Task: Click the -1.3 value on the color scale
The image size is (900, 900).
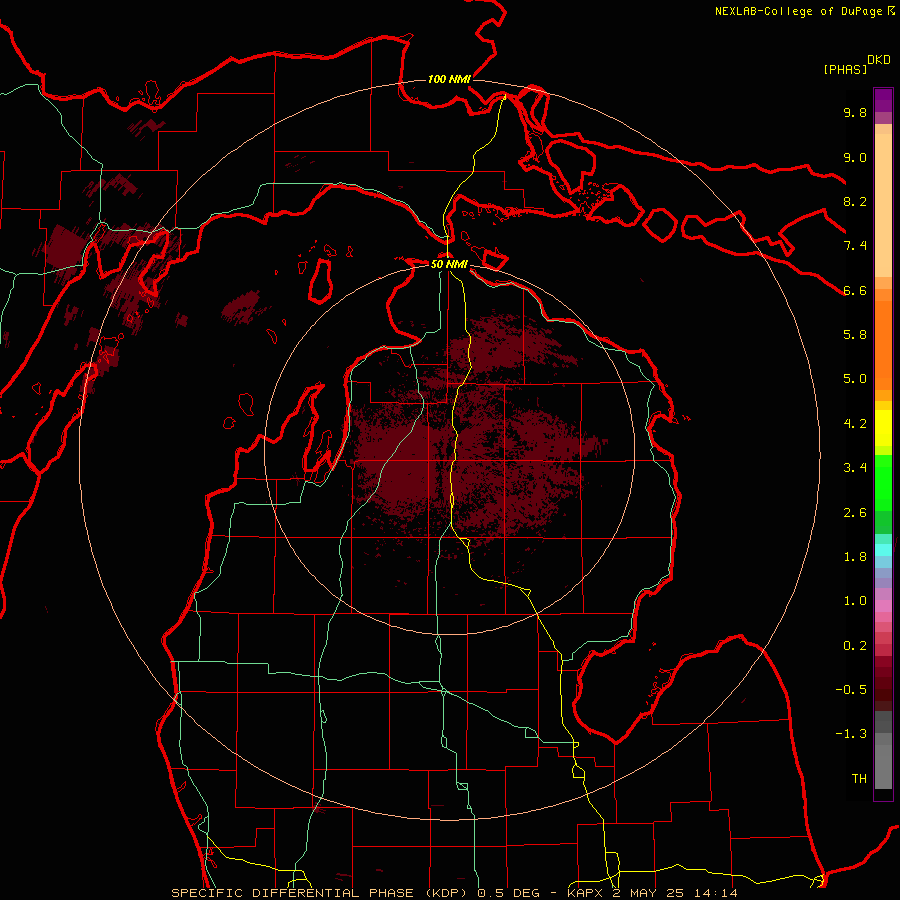Action: (x=851, y=734)
